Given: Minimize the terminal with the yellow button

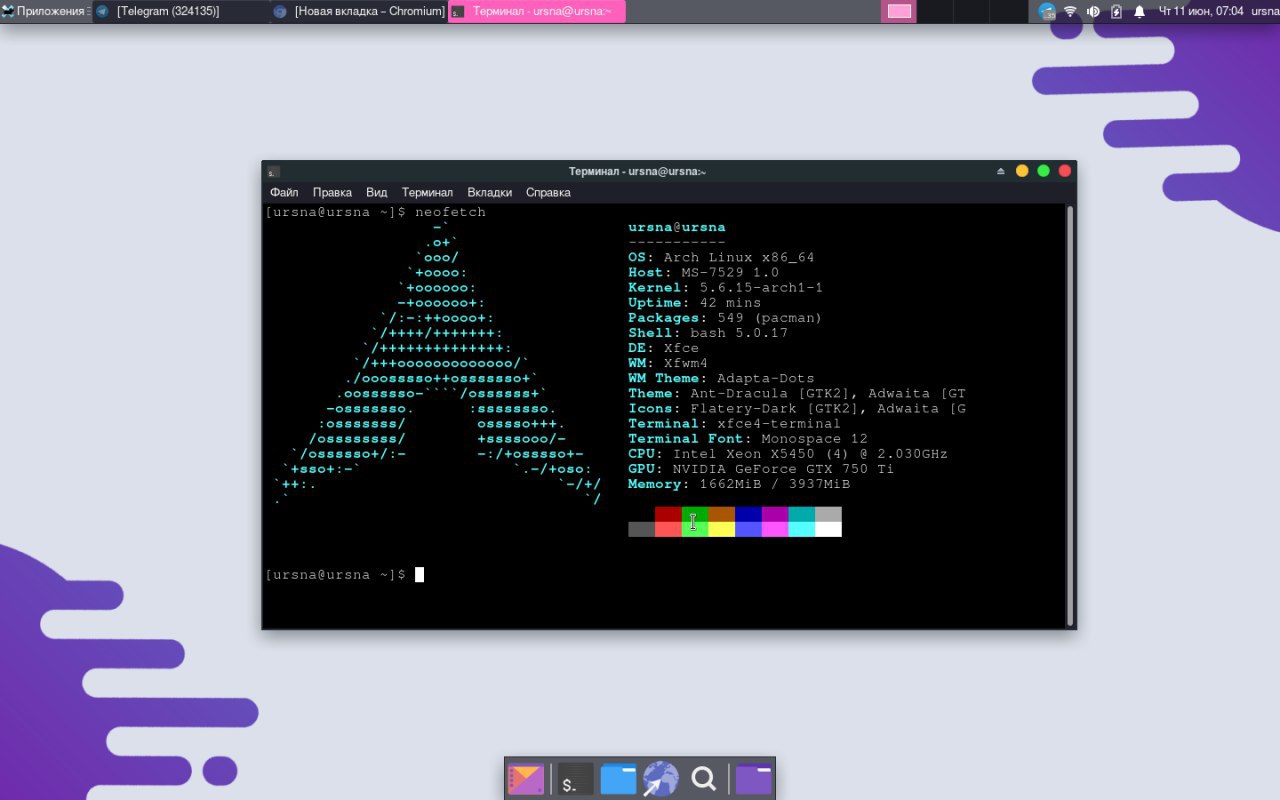Looking at the screenshot, I should point(1022,171).
